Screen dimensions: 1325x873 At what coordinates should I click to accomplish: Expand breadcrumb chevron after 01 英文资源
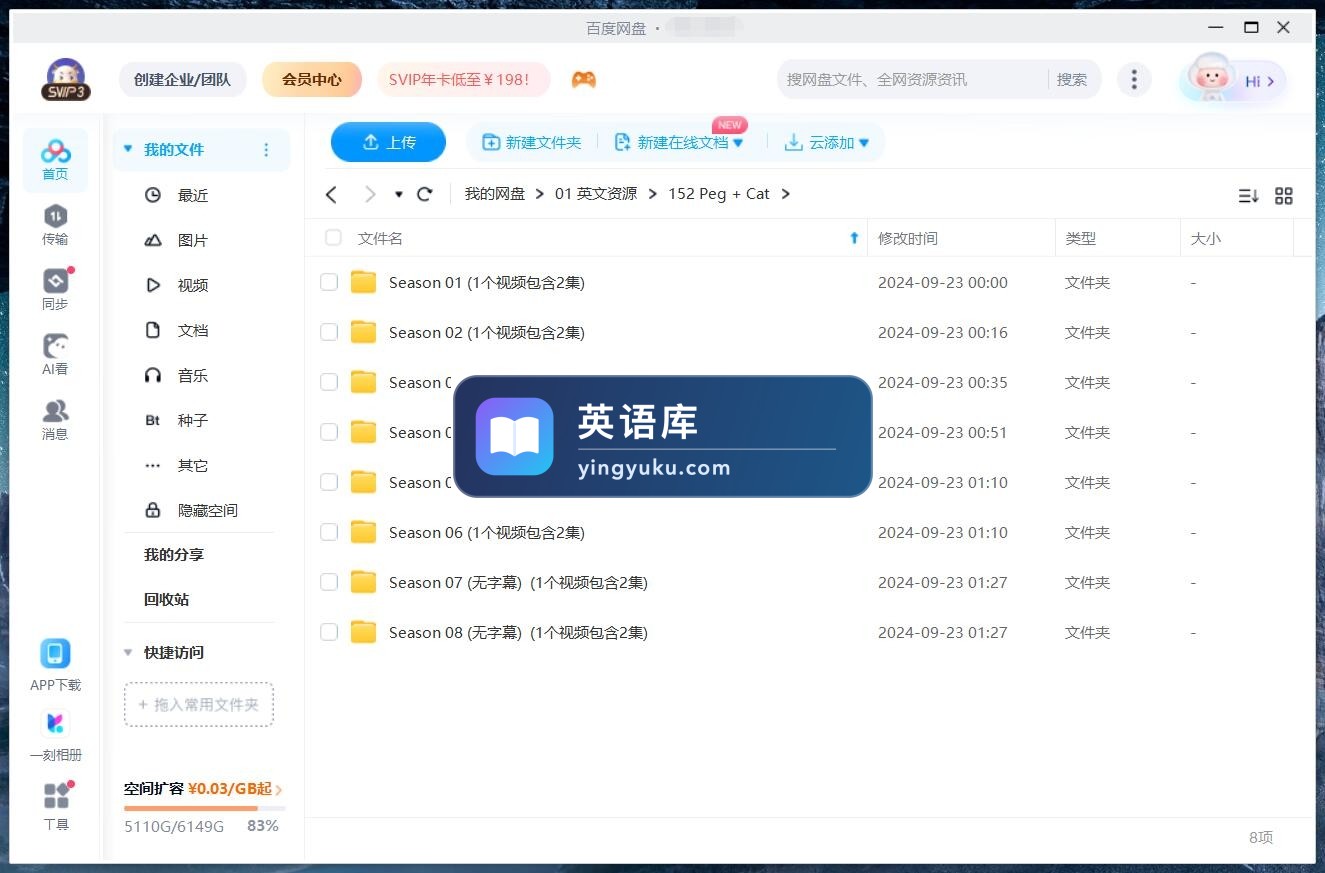tap(652, 194)
